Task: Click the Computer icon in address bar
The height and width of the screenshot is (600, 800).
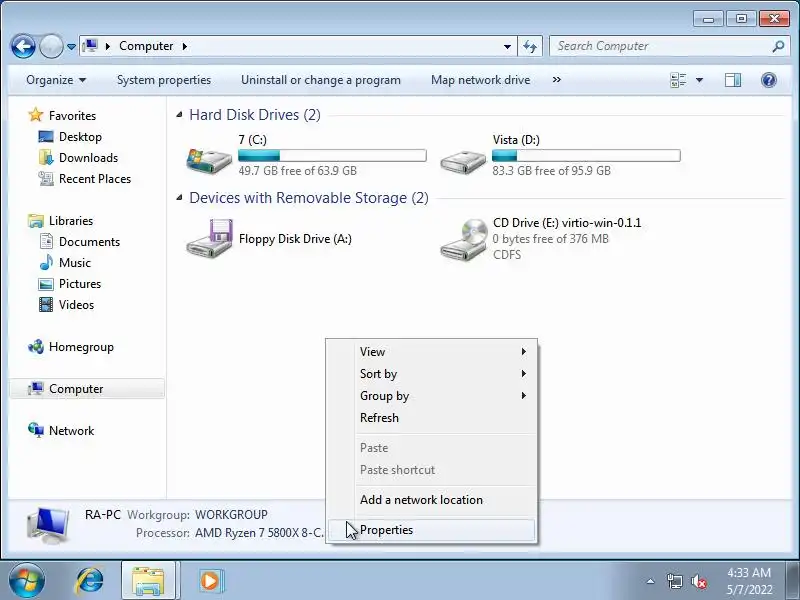Action: (90, 46)
